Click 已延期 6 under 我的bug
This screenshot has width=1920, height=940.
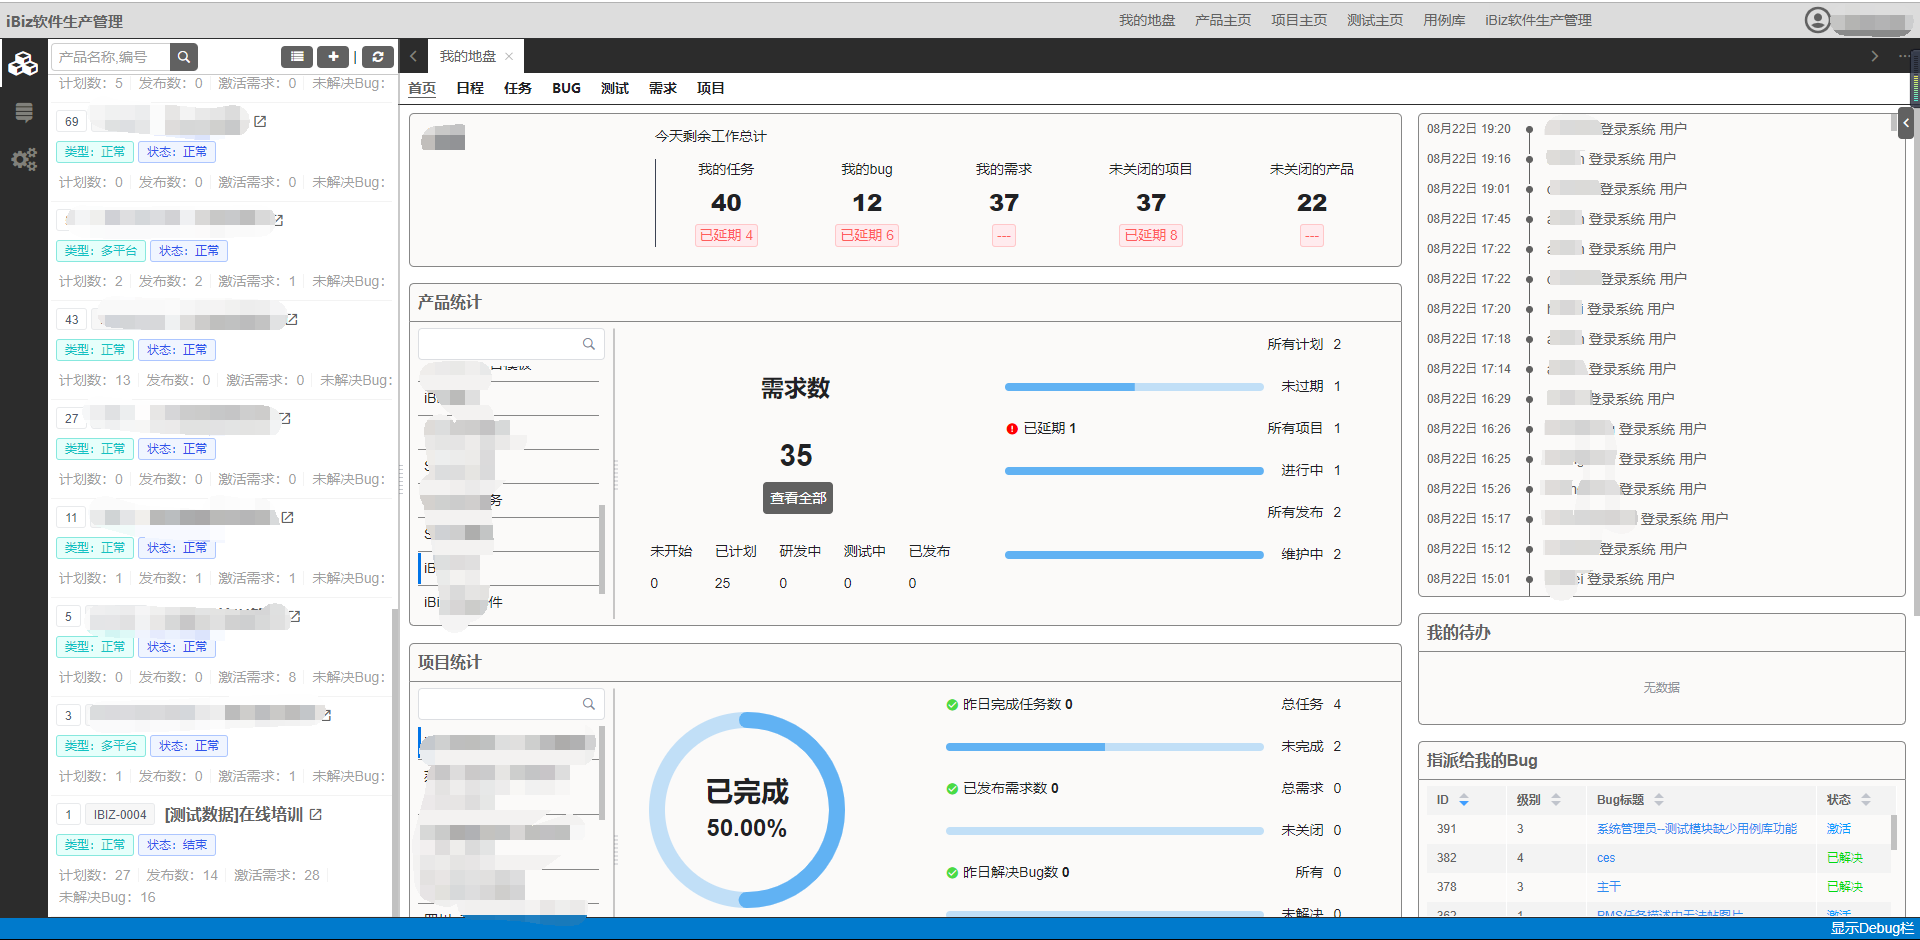coord(867,235)
